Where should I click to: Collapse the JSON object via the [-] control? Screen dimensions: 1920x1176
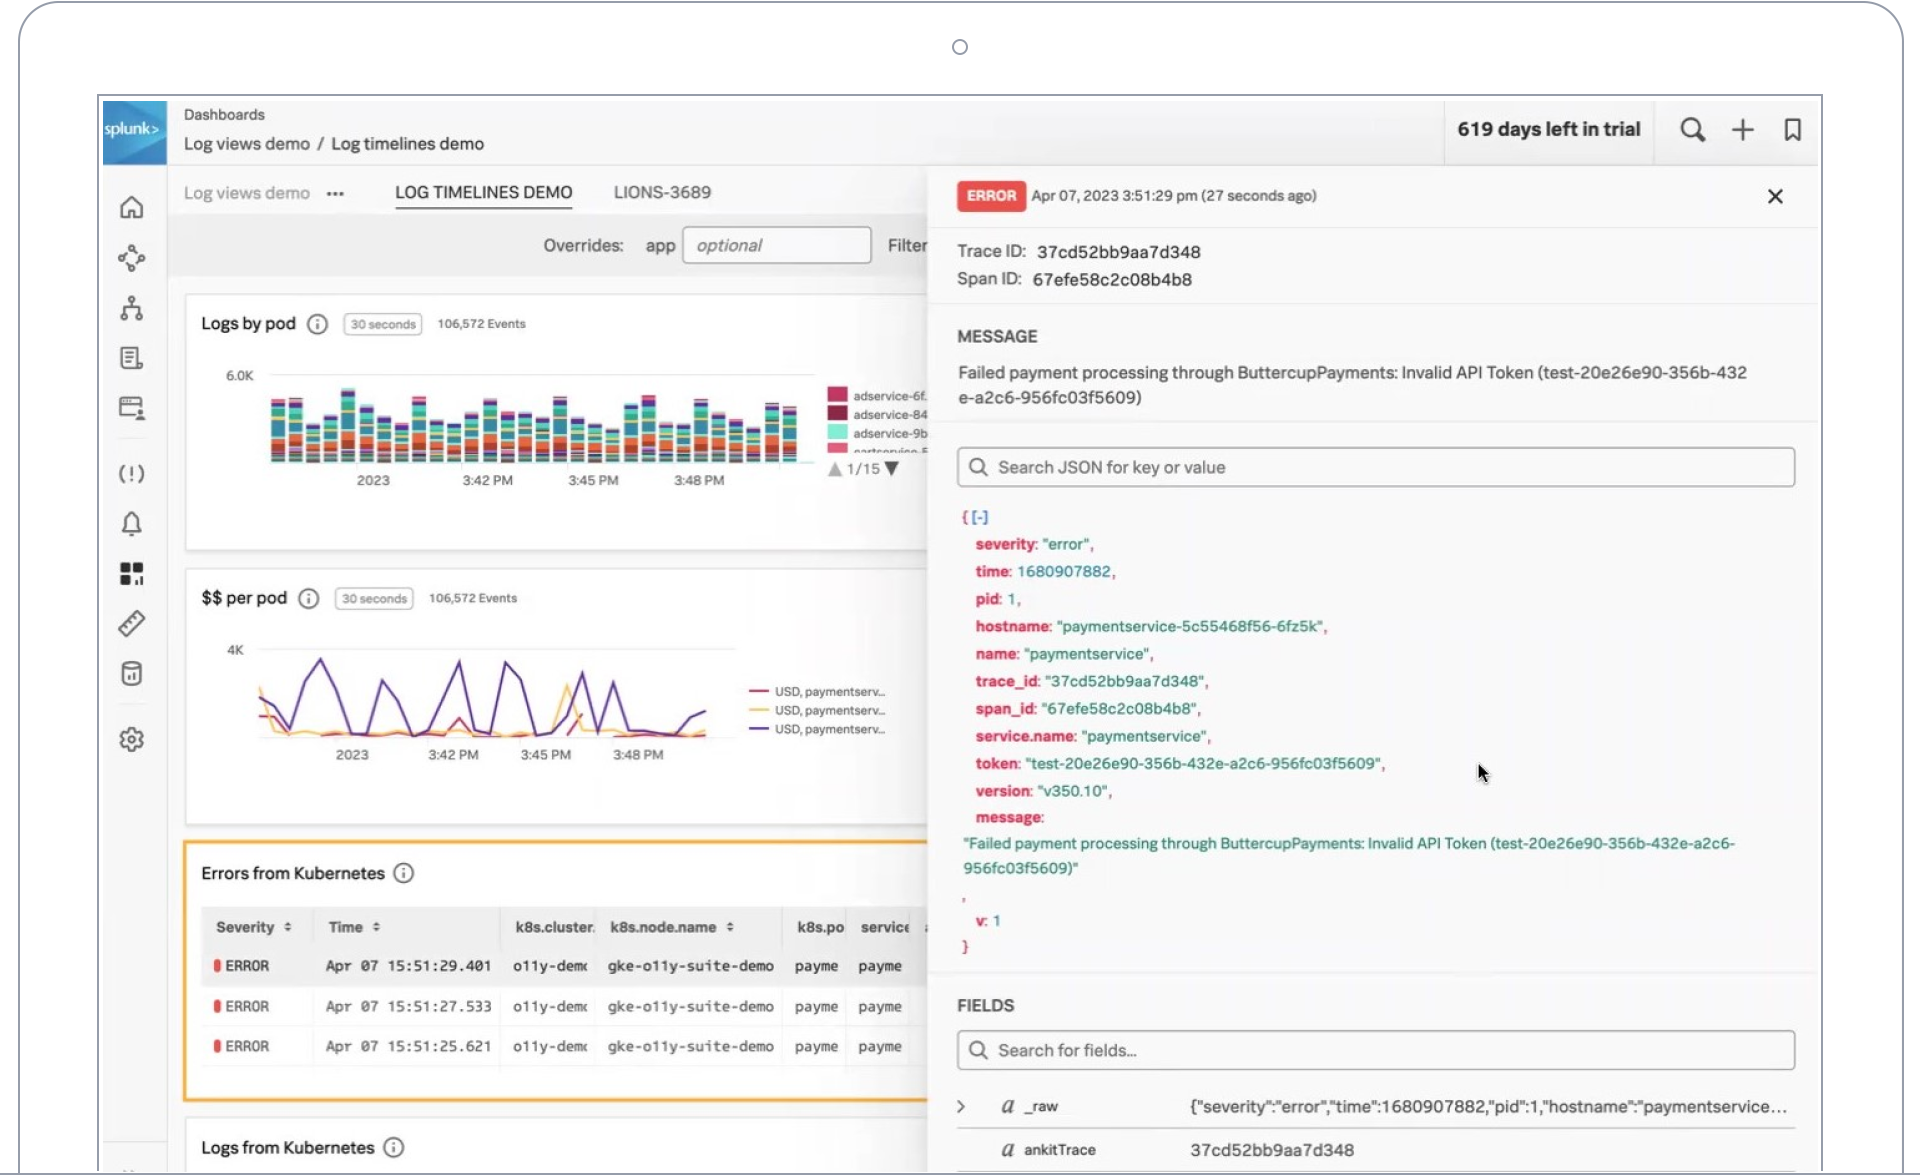tap(979, 517)
